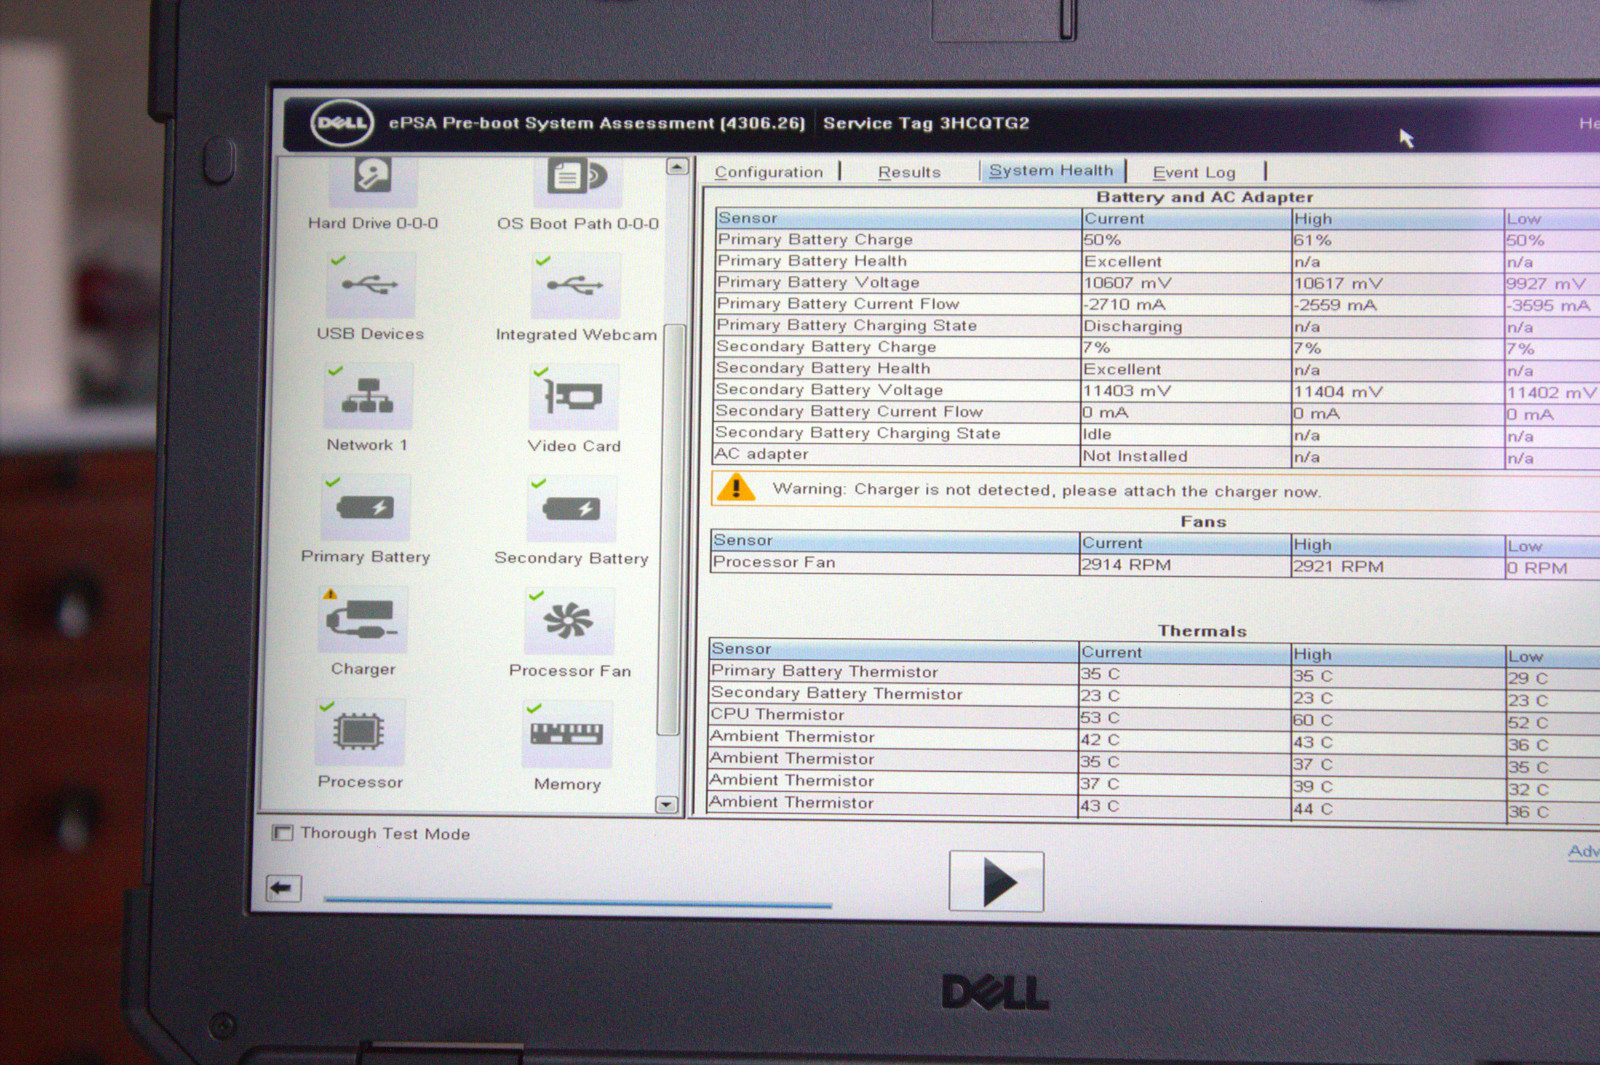Click the Fans section heading

pyautogui.click(x=1203, y=521)
